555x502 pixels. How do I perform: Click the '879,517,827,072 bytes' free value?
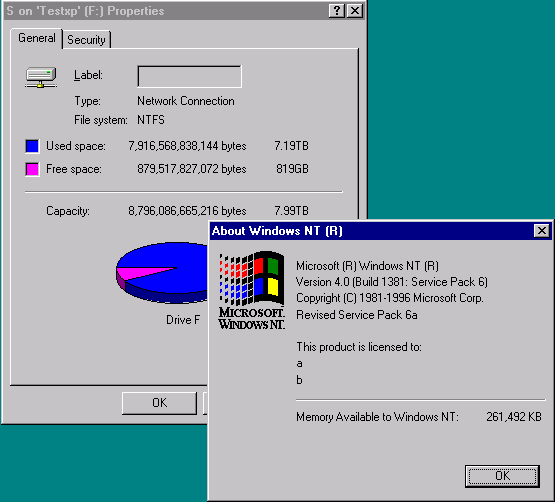pos(191,169)
